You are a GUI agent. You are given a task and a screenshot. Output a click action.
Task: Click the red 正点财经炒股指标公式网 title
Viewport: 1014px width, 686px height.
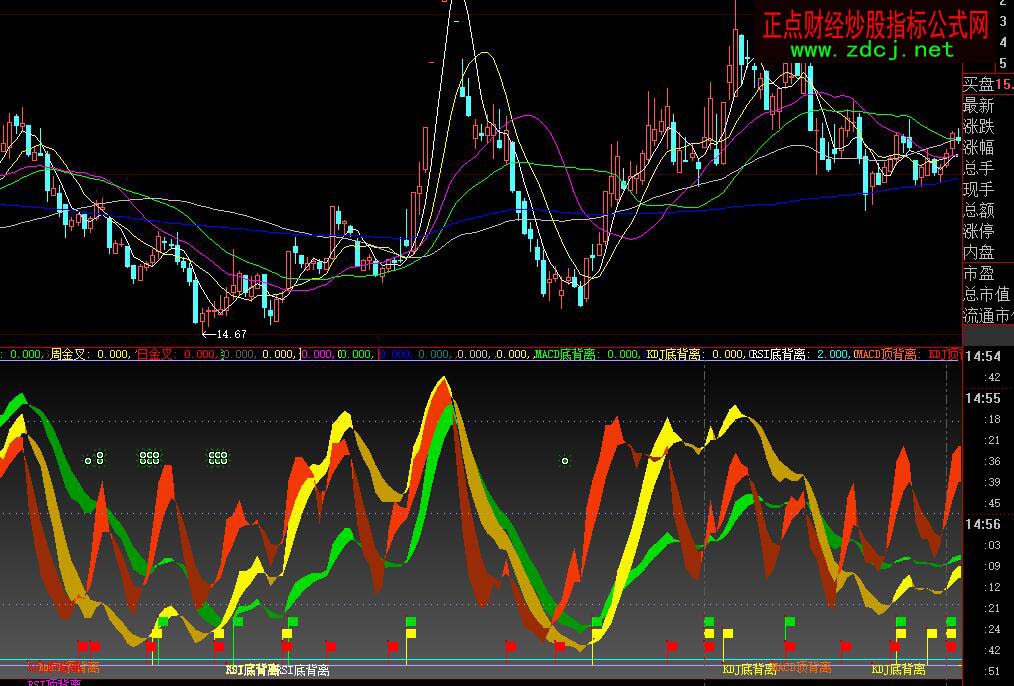tap(875, 22)
